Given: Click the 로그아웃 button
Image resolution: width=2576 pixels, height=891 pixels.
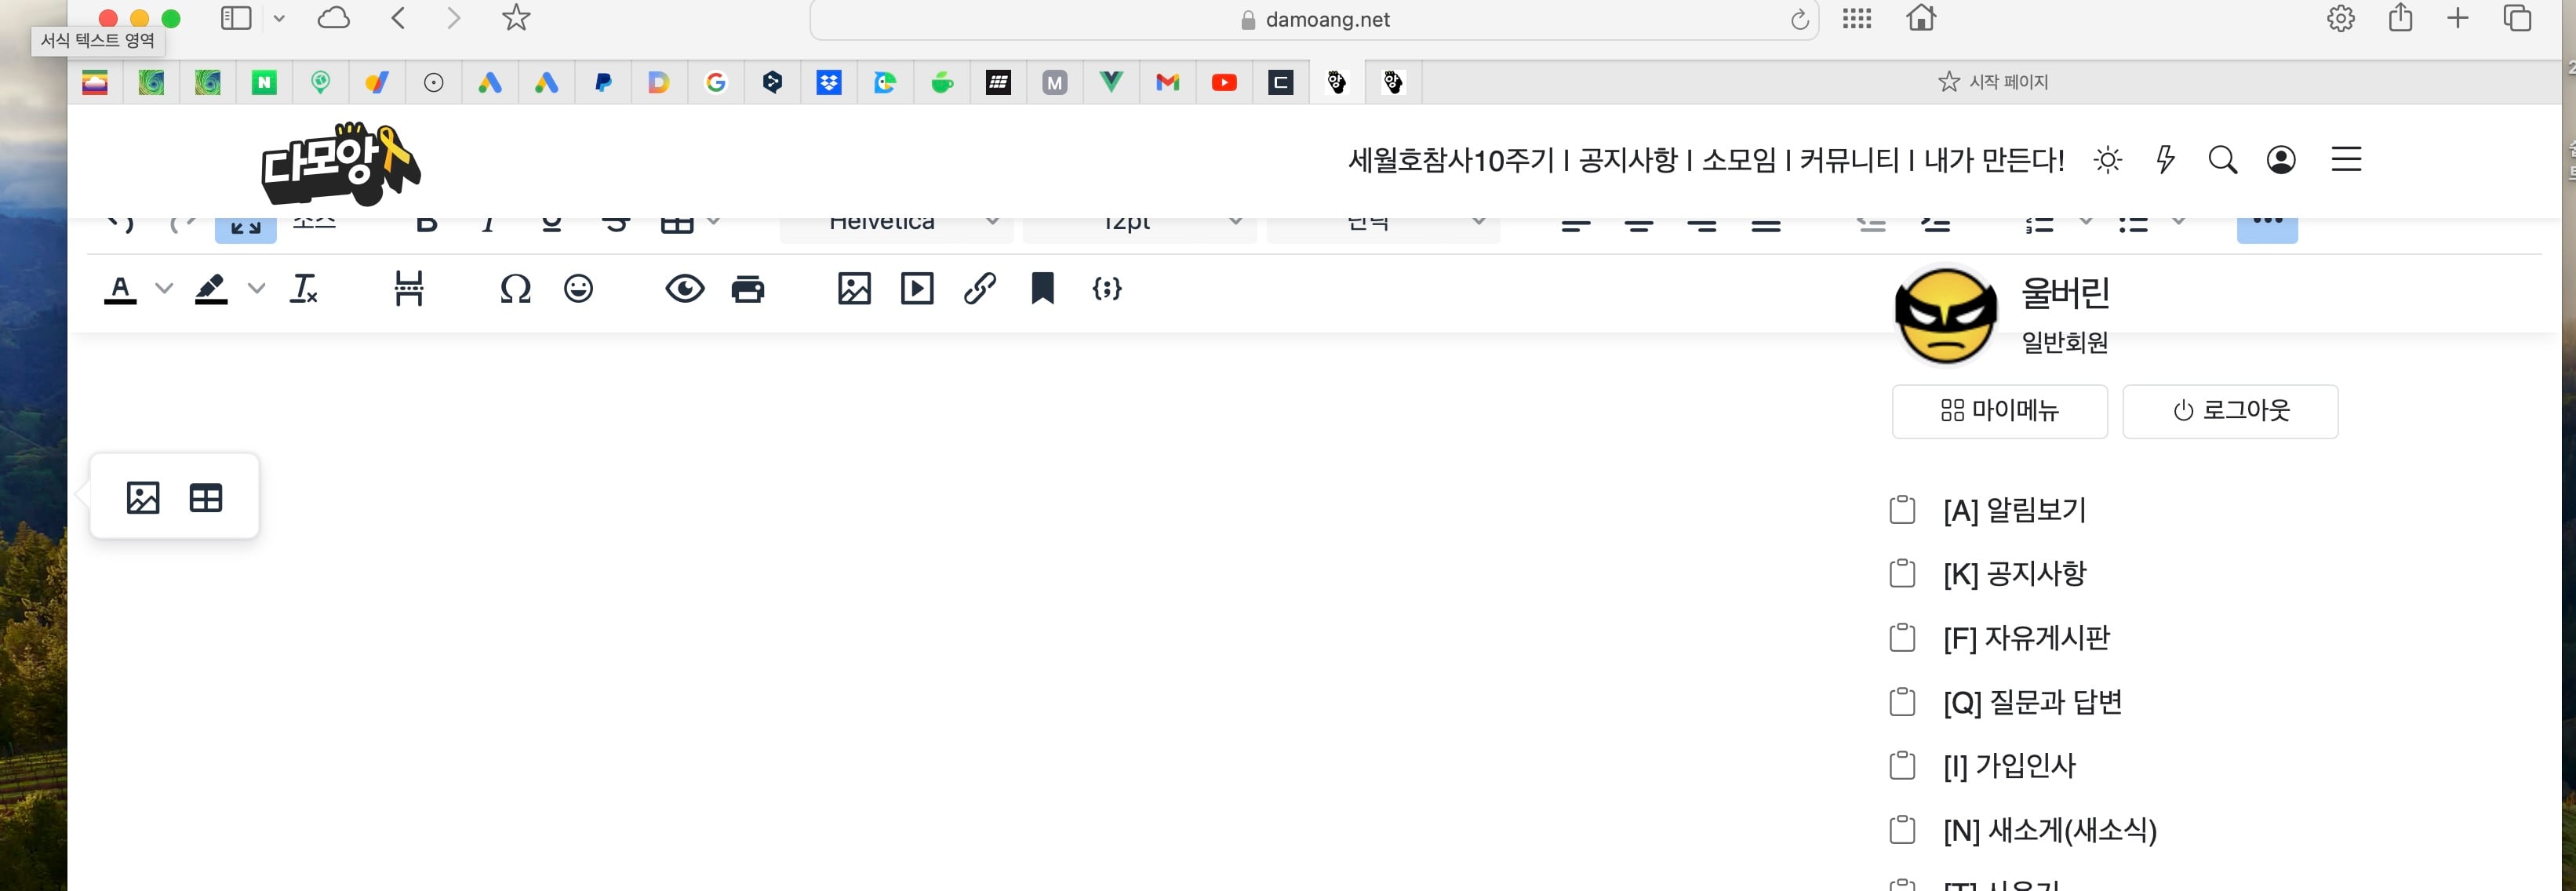Looking at the screenshot, I should [x=2230, y=411].
